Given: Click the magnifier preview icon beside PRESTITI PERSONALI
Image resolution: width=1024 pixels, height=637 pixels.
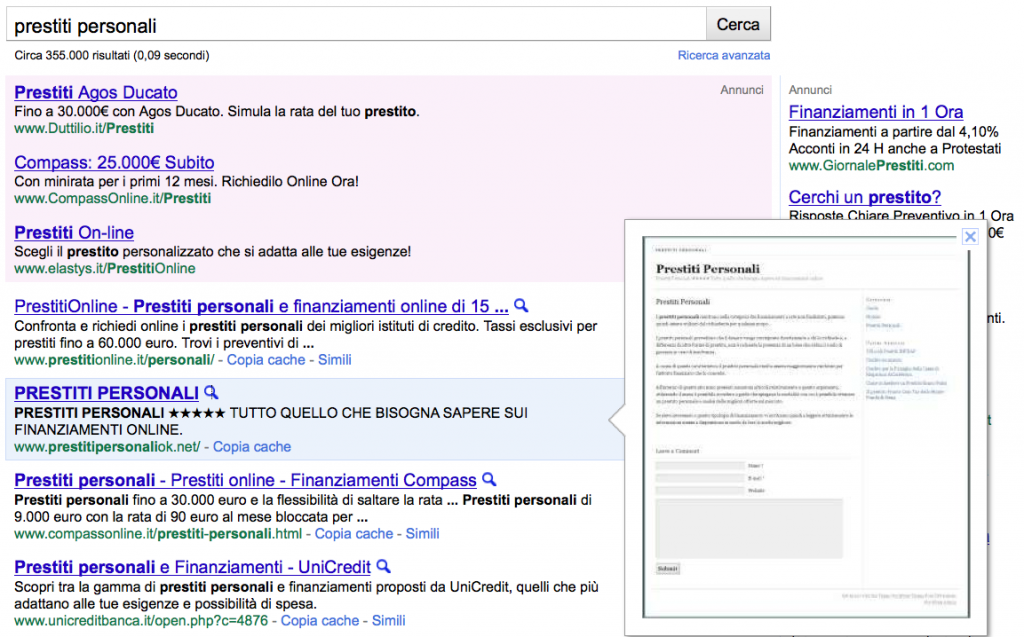Looking at the screenshot, I should pyautogui.click(x=211, y=392).
